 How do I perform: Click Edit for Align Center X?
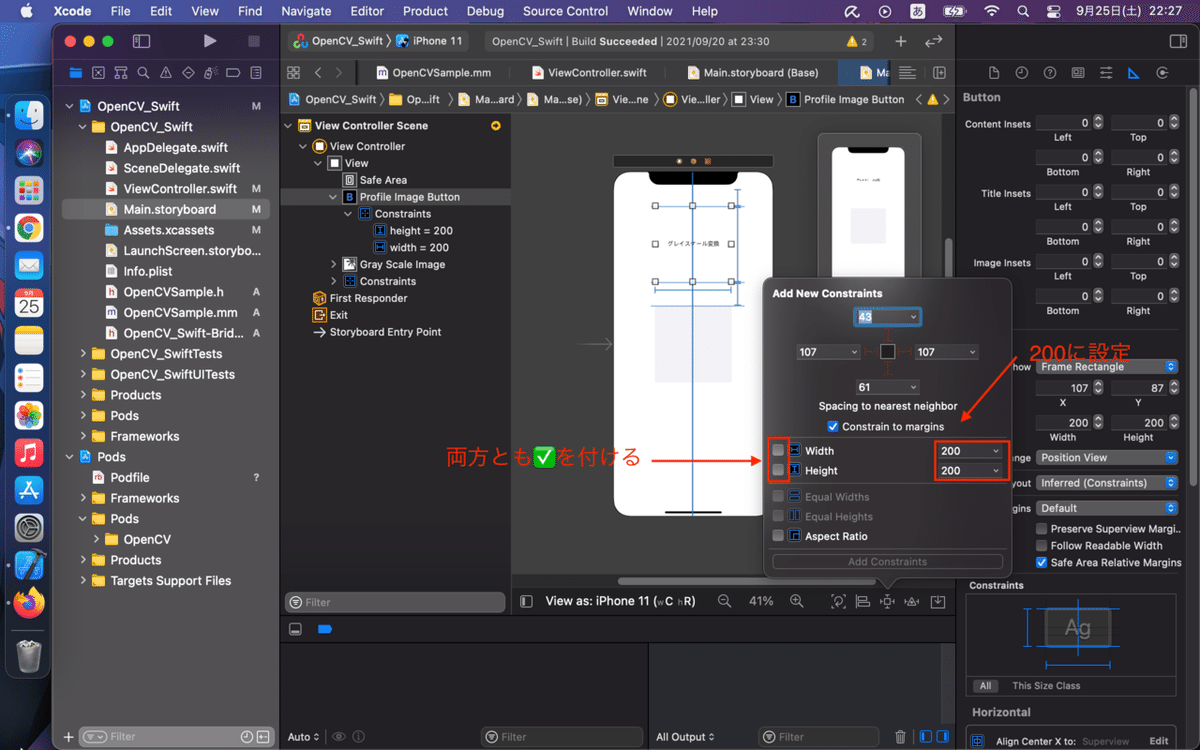tap(1158, 742)
